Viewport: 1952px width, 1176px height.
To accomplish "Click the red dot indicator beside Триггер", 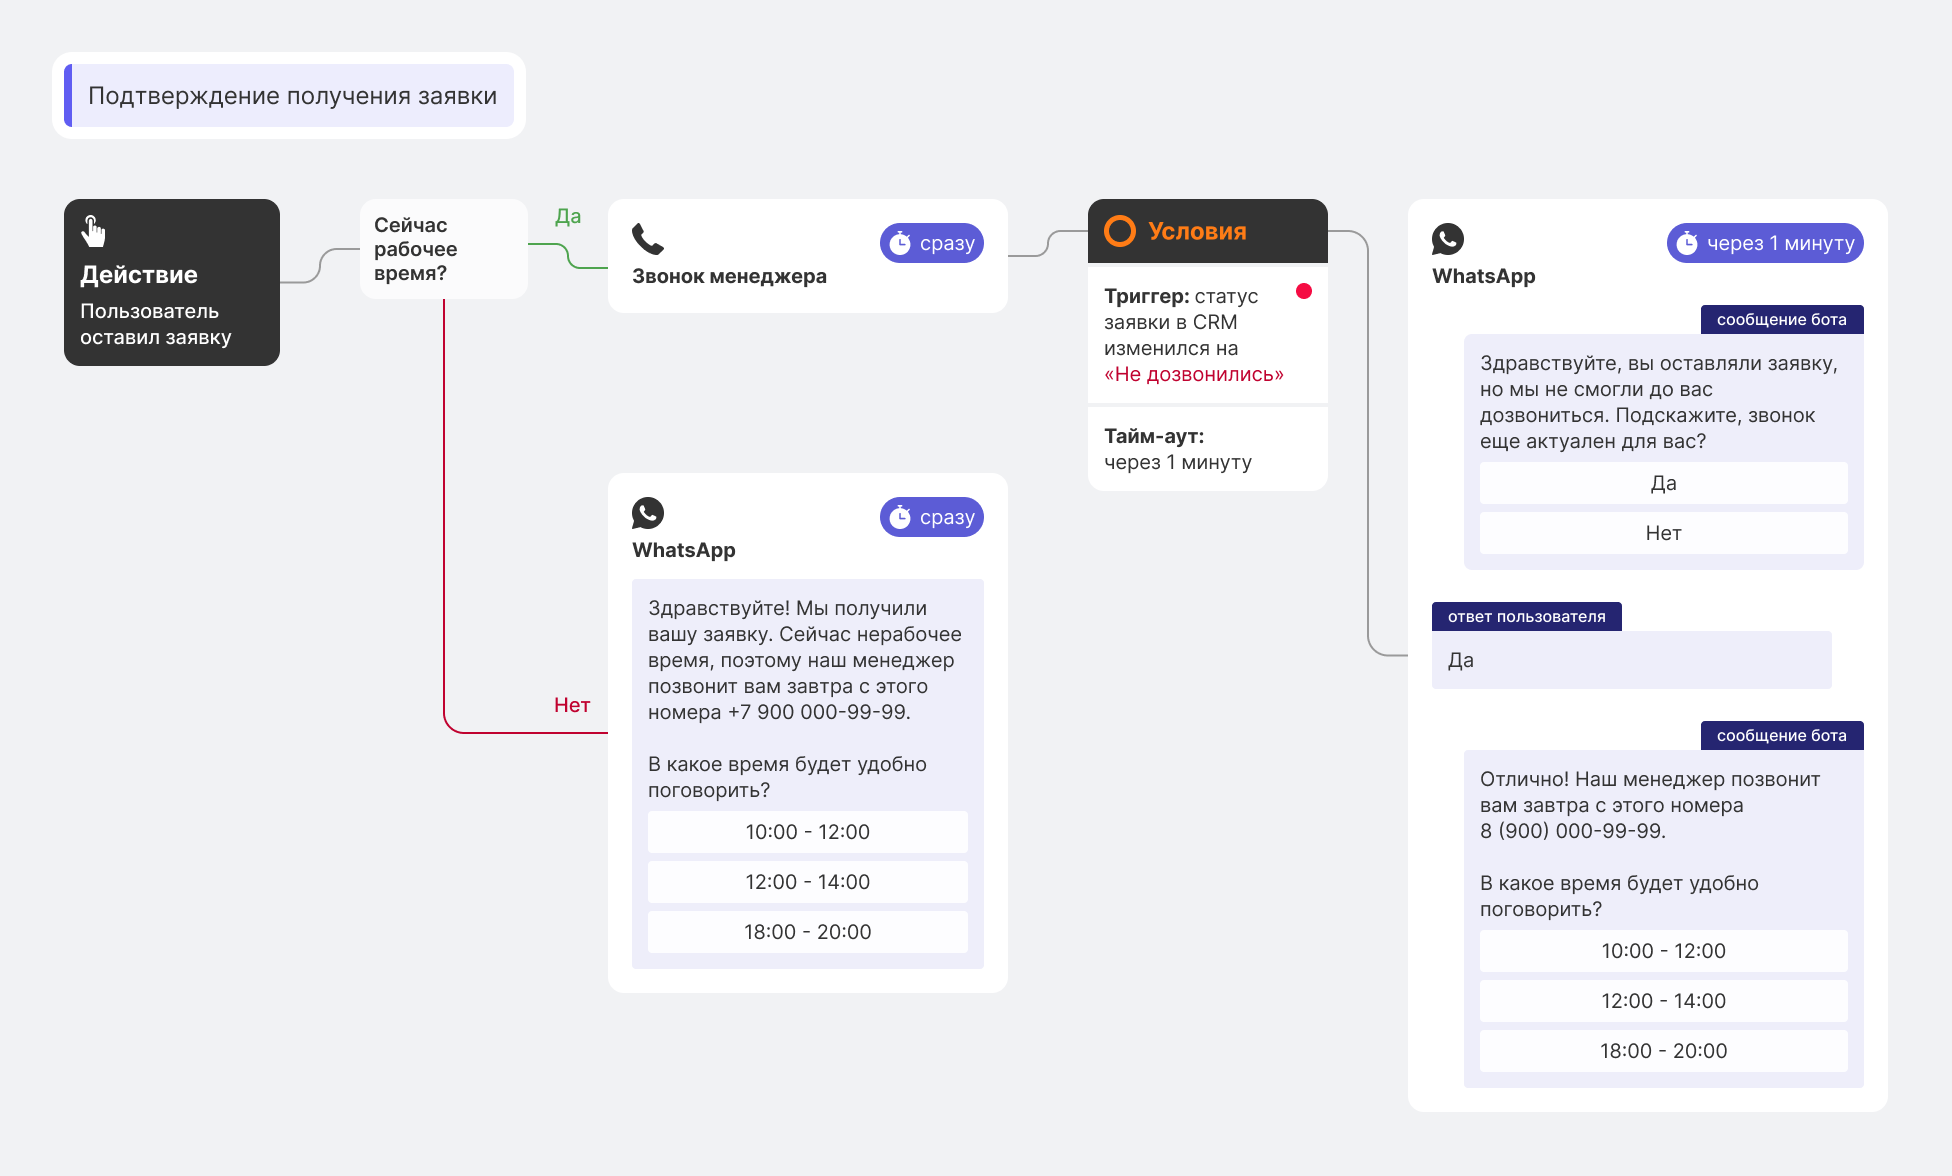I will pyautogui.click(x=1304, y=291).
